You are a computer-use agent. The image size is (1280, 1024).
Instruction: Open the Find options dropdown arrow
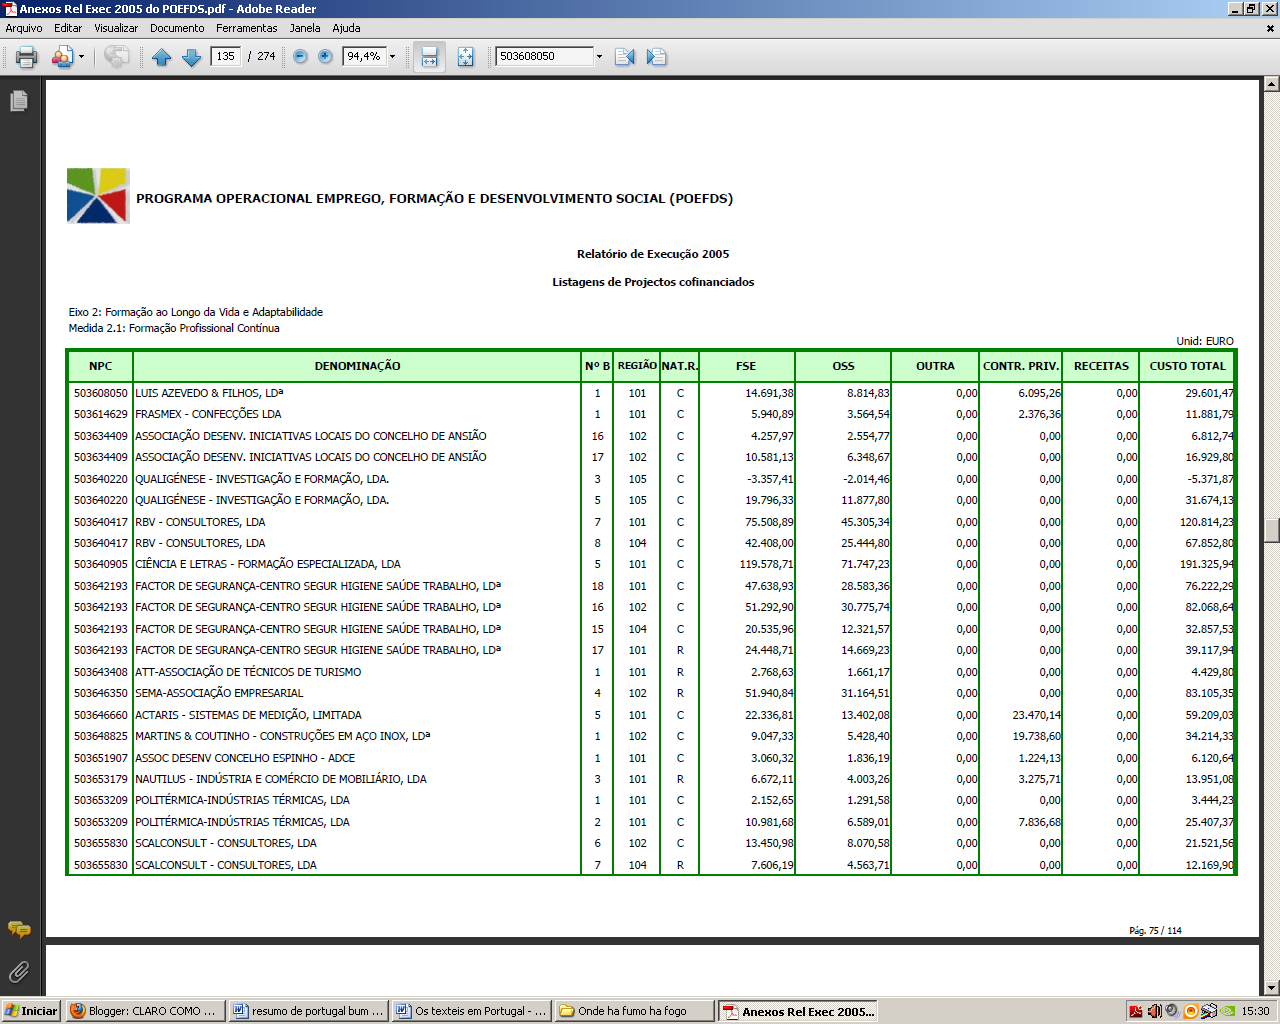click(599, 57)
